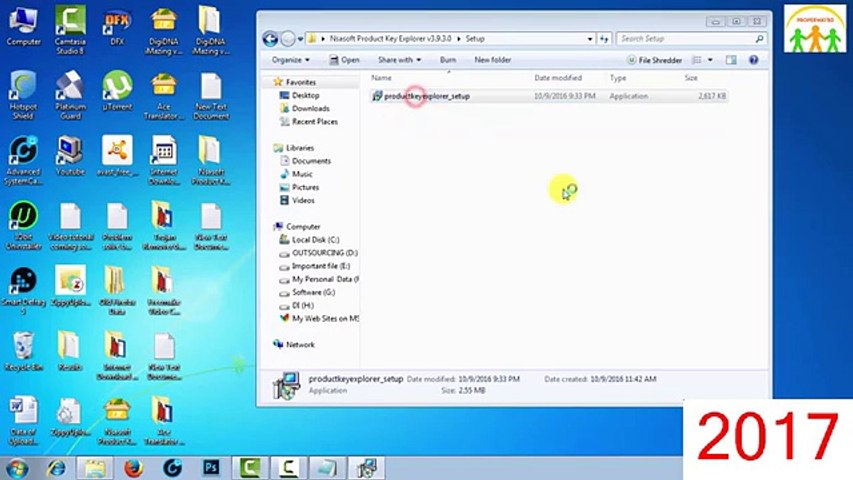Open Windows Explorer taskbar button
Screen dimensions: 853x480
click(x=95, y=468)
